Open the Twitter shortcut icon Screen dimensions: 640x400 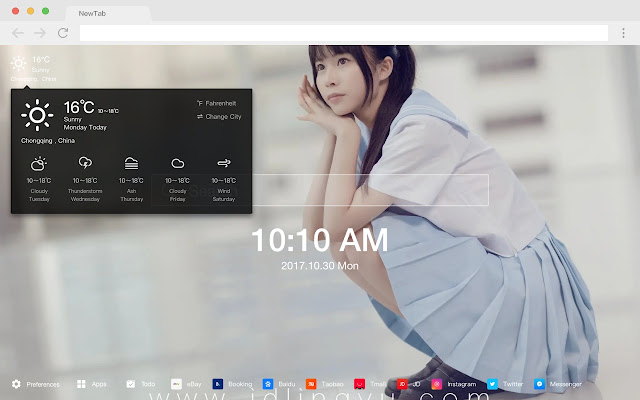click(x=492, y=384)
